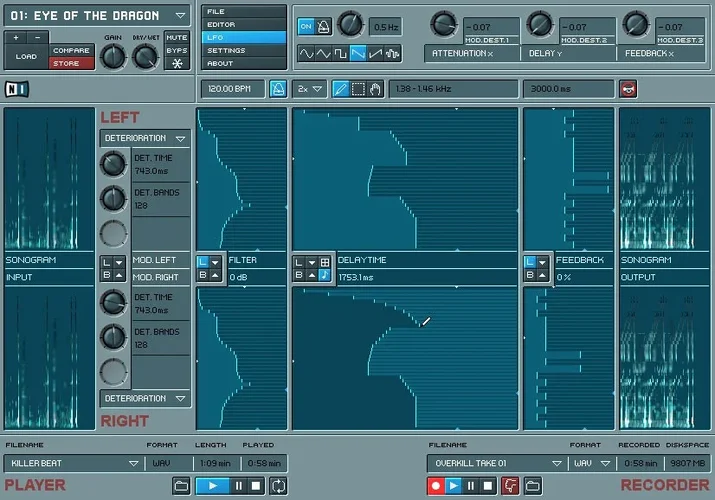Toggle the B button for Filter
This screenshot has width=715, height=500.
point(203,275)
